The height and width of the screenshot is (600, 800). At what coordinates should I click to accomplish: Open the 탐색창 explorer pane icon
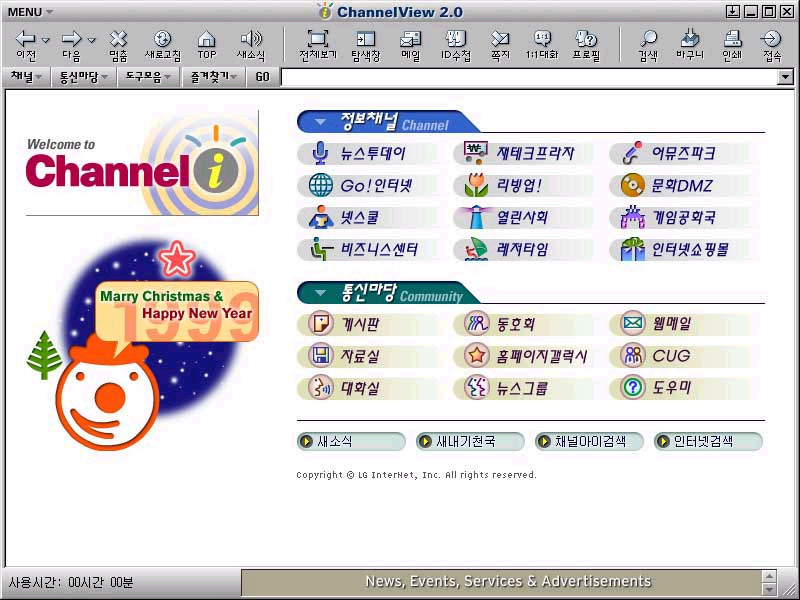tap(366, 38)
